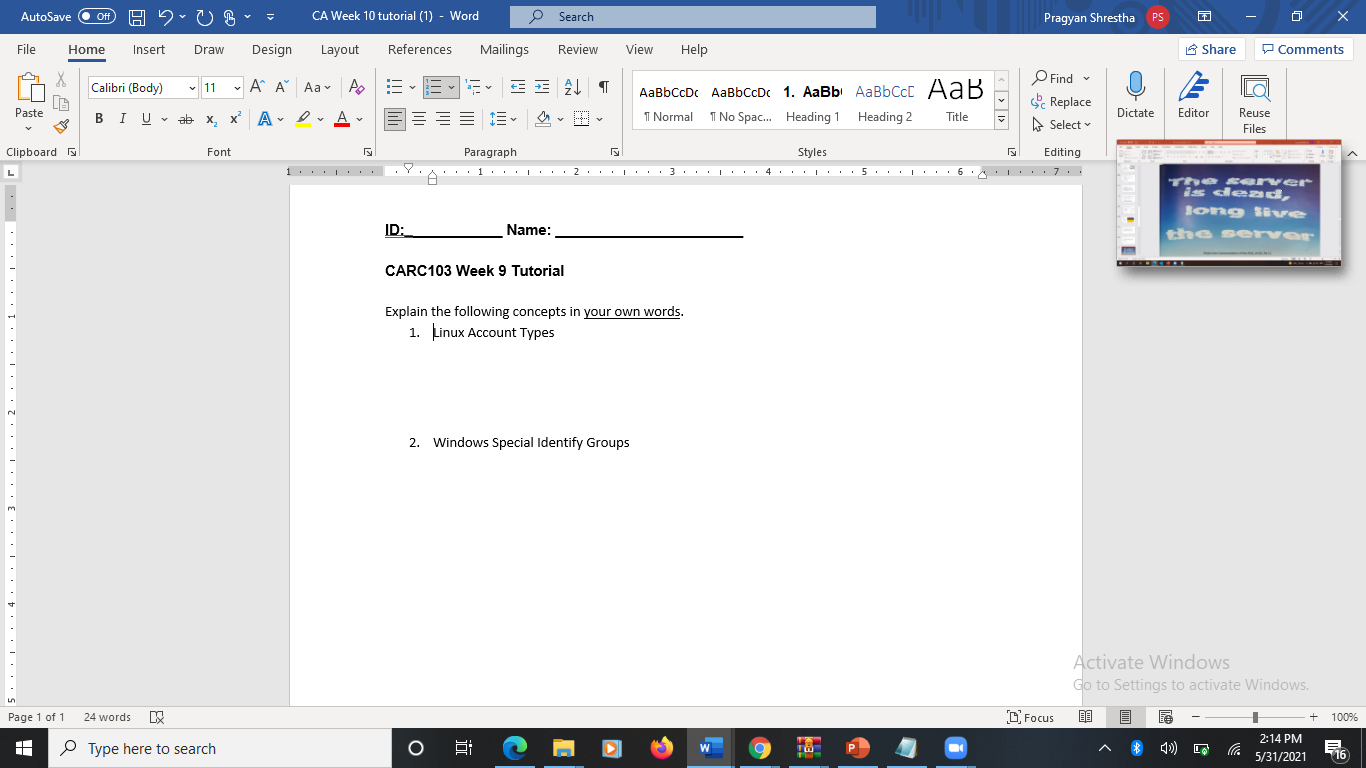Switch to the Design tab
This screenshot has width=1366, height=768.
(271, 49)
